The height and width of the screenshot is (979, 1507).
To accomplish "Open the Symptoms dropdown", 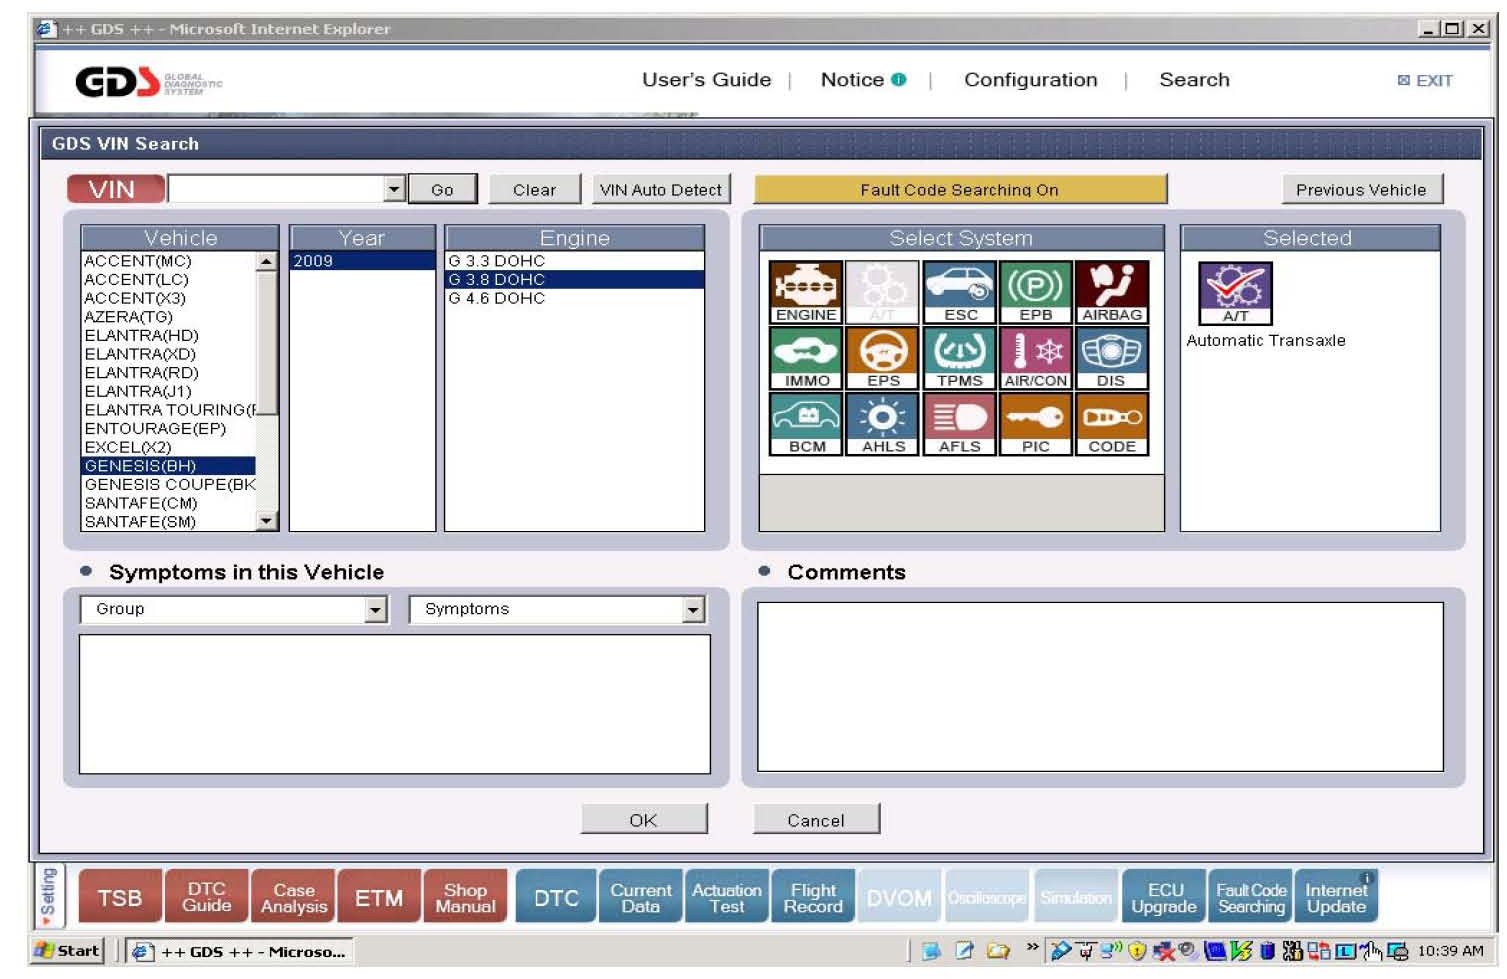I will (x=693, y=610).
